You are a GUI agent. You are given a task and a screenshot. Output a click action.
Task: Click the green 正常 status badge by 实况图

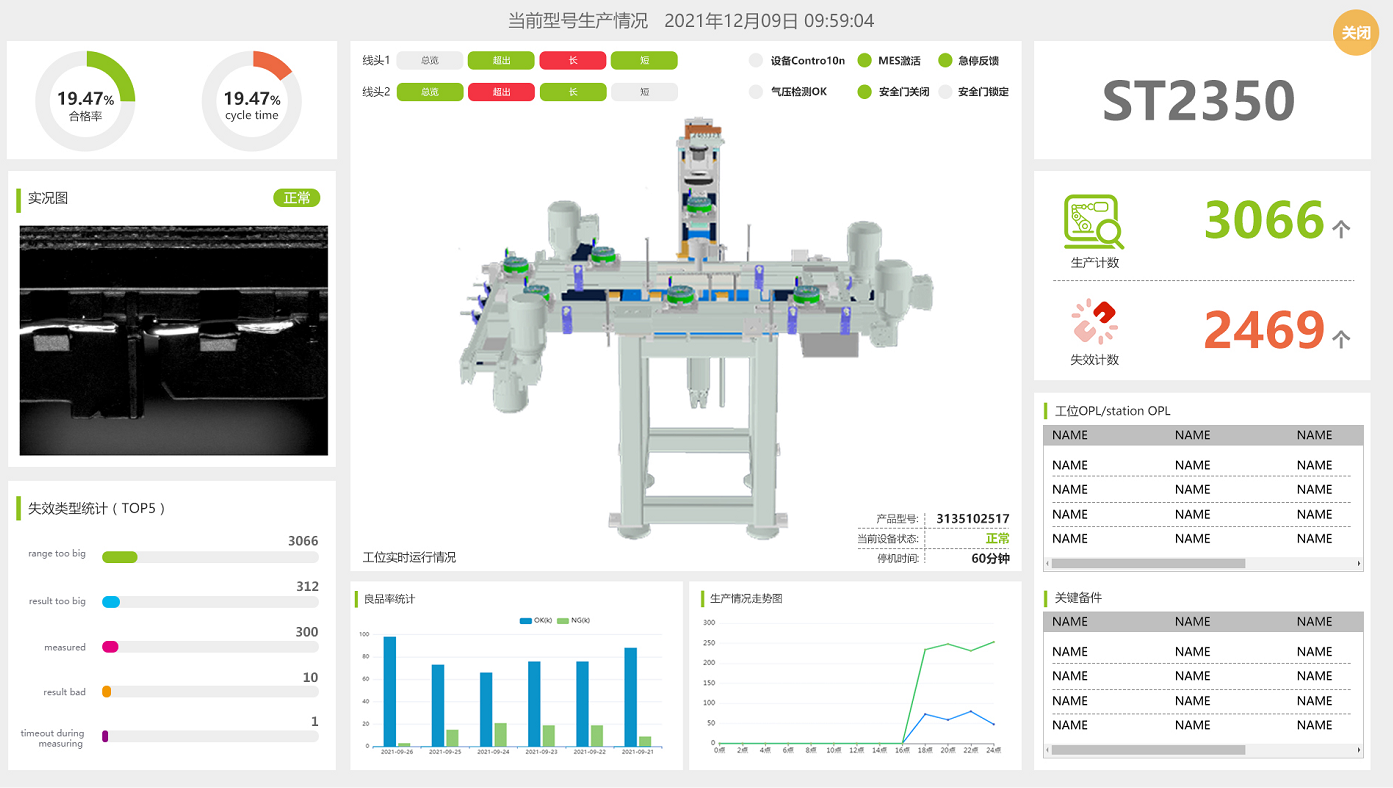point(296,198)
